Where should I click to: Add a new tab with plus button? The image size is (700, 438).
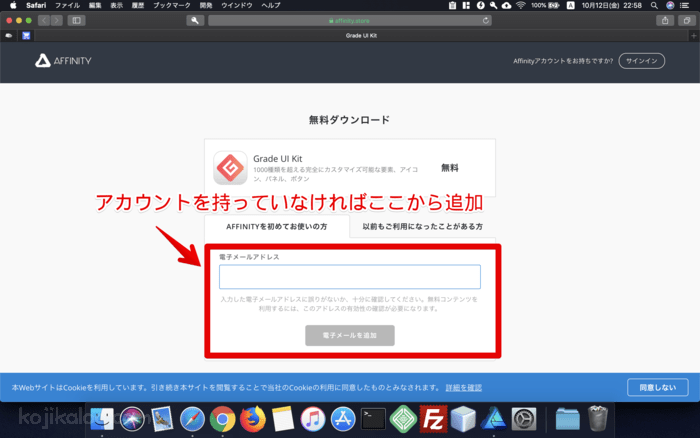click(x=694, y=36)
